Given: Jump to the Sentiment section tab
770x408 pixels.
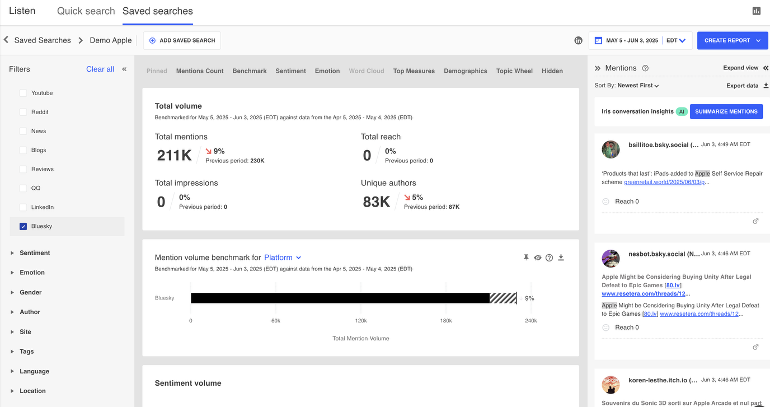Looking at the screenshot, I should click(291, 71).
